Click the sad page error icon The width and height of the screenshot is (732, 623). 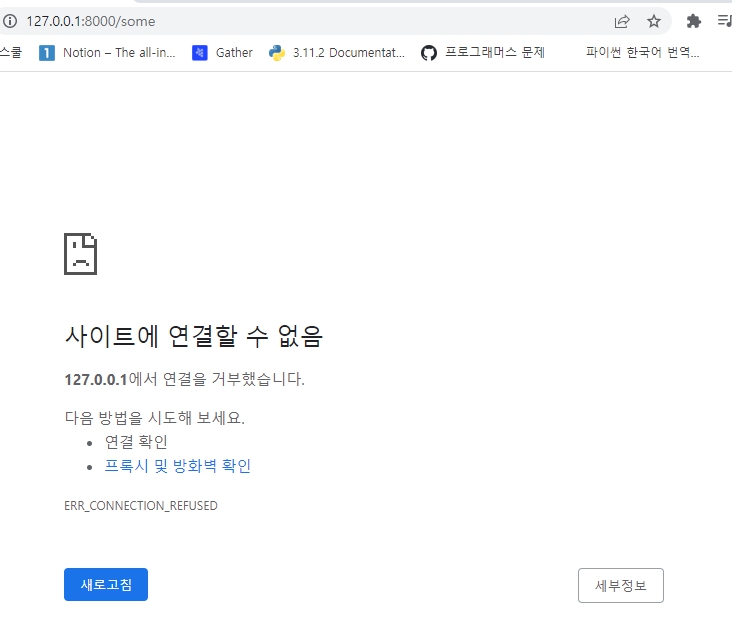(x=80, y=254)
